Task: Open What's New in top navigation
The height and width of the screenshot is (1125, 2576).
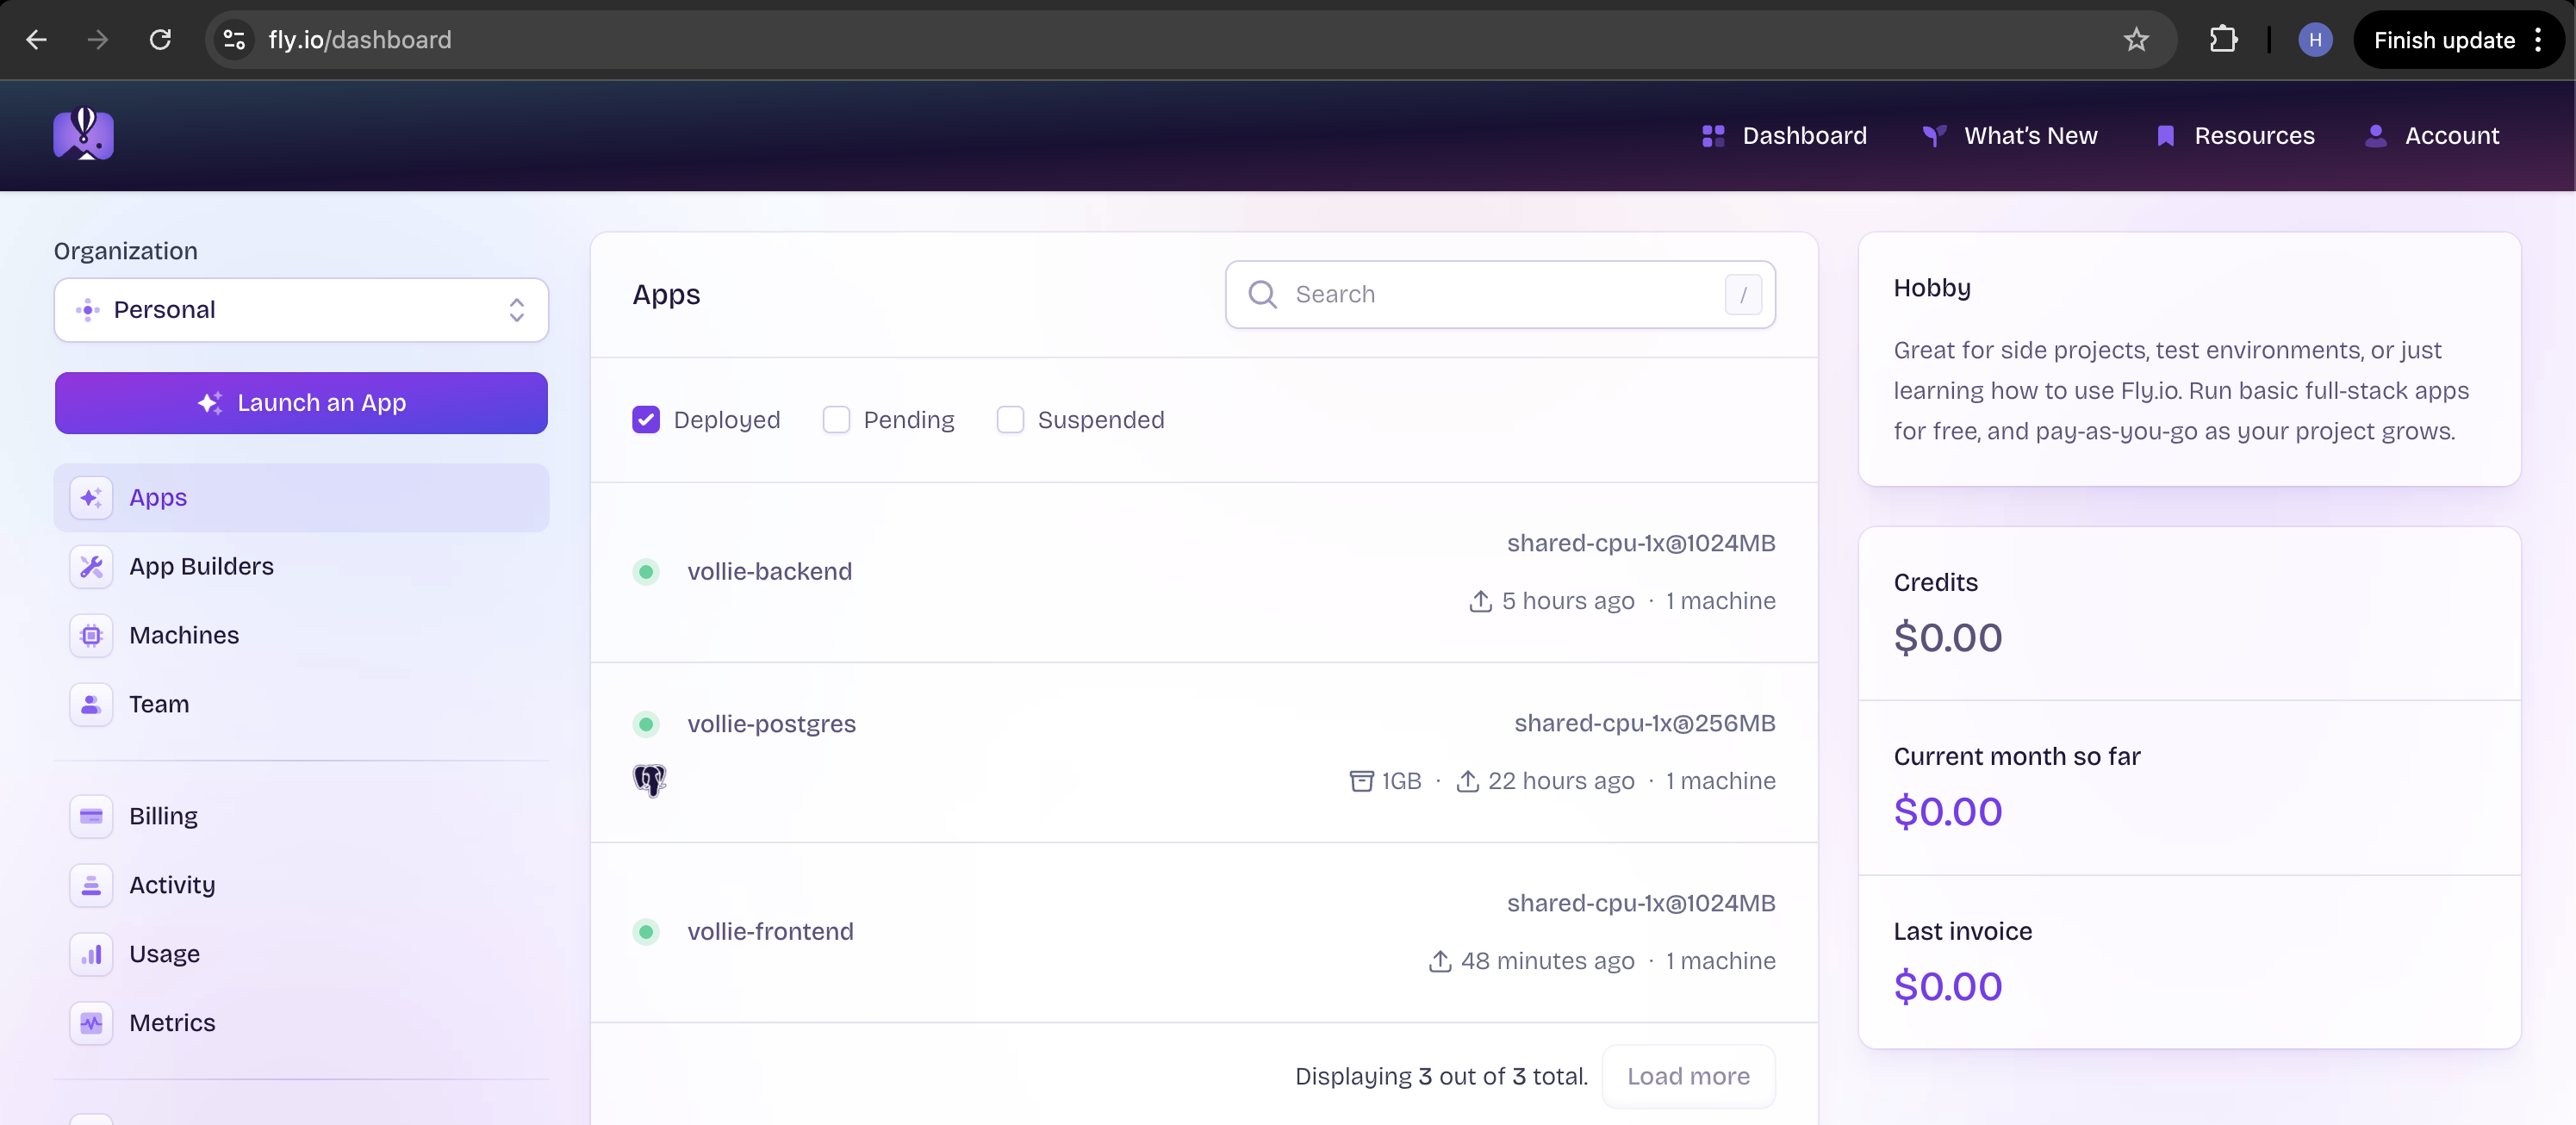Action: click(2010, 136)
